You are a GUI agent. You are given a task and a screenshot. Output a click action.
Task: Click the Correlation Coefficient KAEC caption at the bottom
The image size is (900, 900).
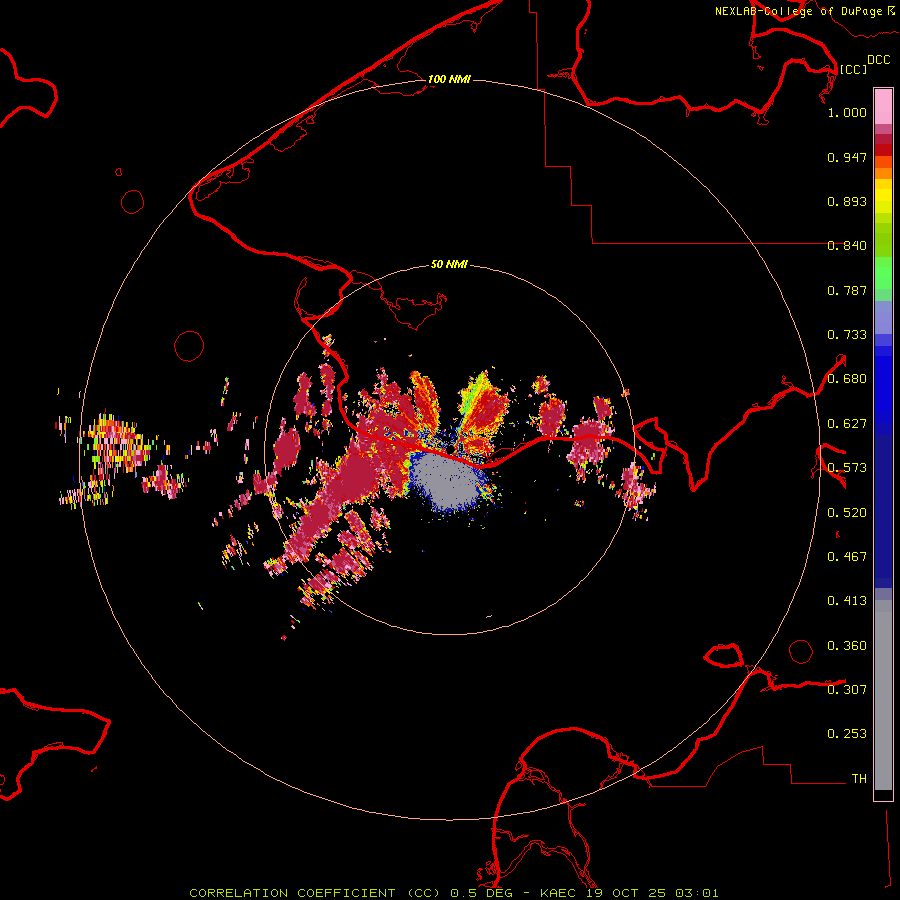tap(453, 893)
